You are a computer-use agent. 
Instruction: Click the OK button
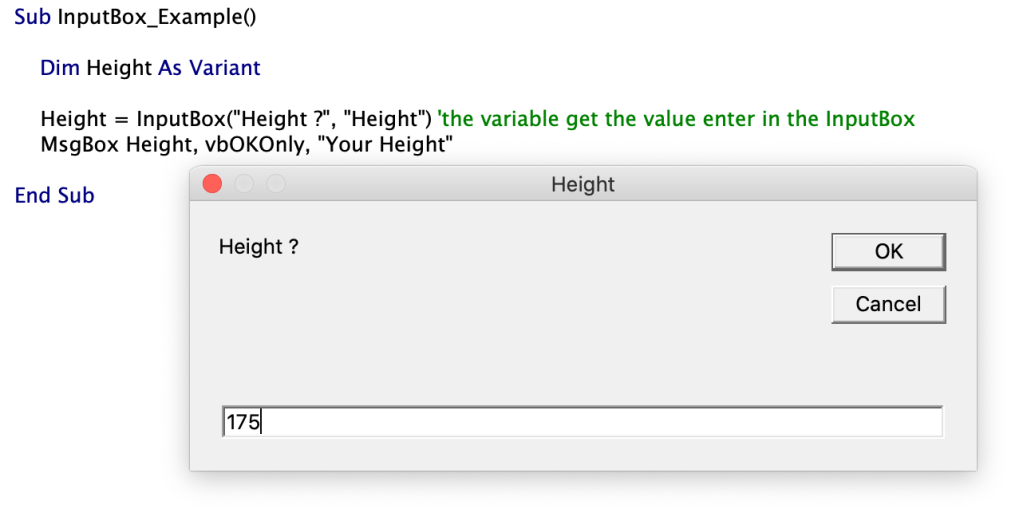click(888, 252)
